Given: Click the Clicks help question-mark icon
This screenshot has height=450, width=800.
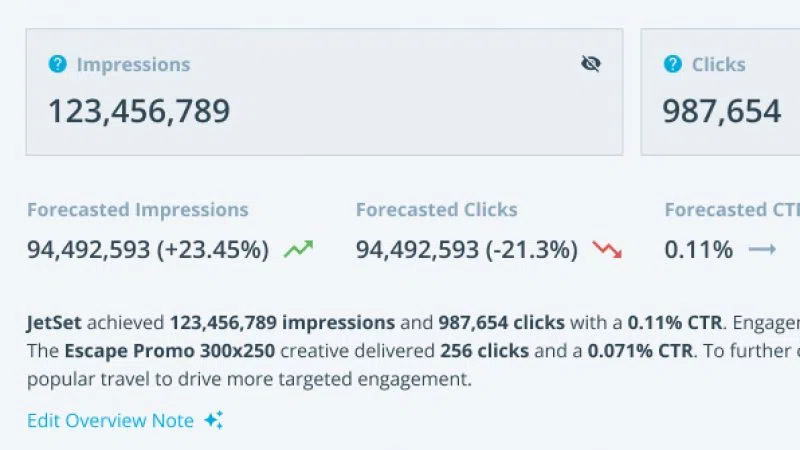Looking at the screenshot, I should [x=673, y=64].
